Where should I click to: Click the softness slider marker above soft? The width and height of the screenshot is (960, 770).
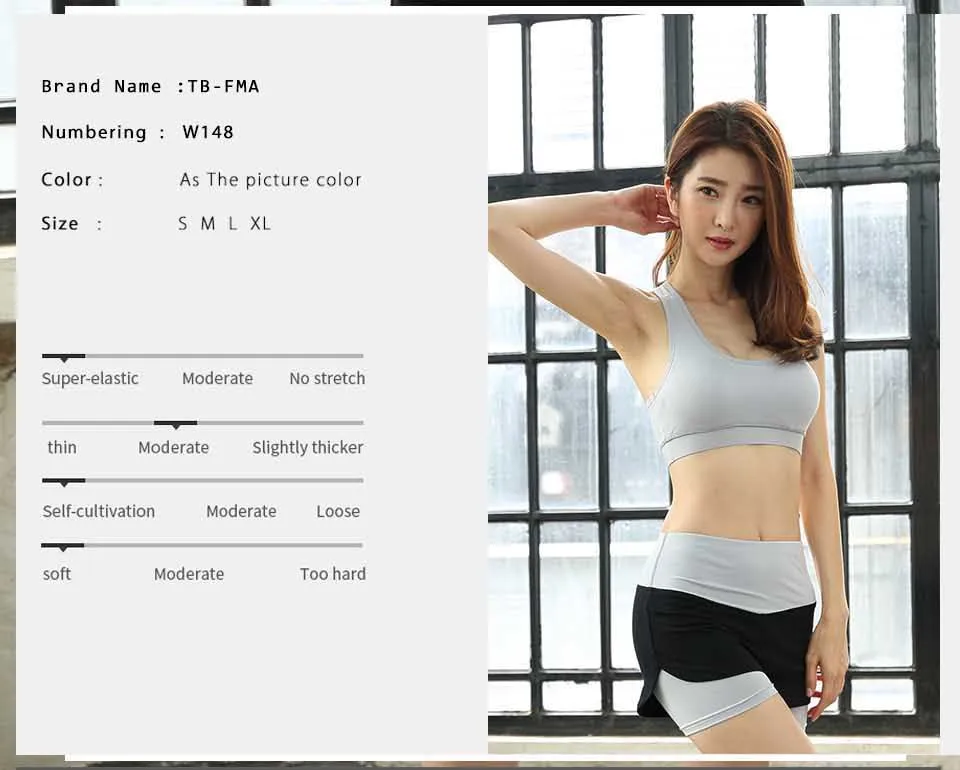(x=62, y=546)
